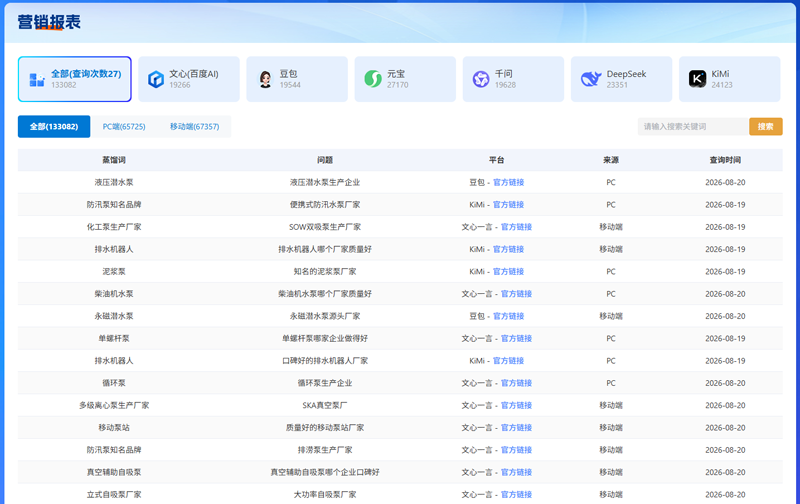
Task: Click the 真空辅助自吸泵 keyword cell
Action: pyautogui.click(x=114, y=472)
